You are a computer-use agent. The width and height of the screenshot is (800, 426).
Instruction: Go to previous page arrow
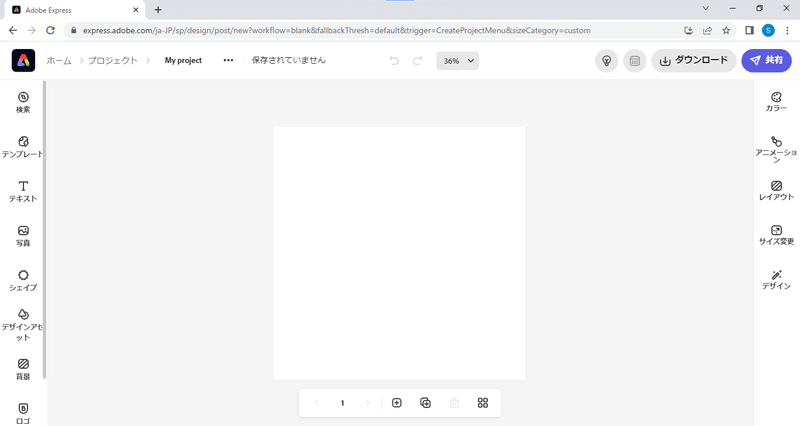pyautogui.click(x=317, y=403)
